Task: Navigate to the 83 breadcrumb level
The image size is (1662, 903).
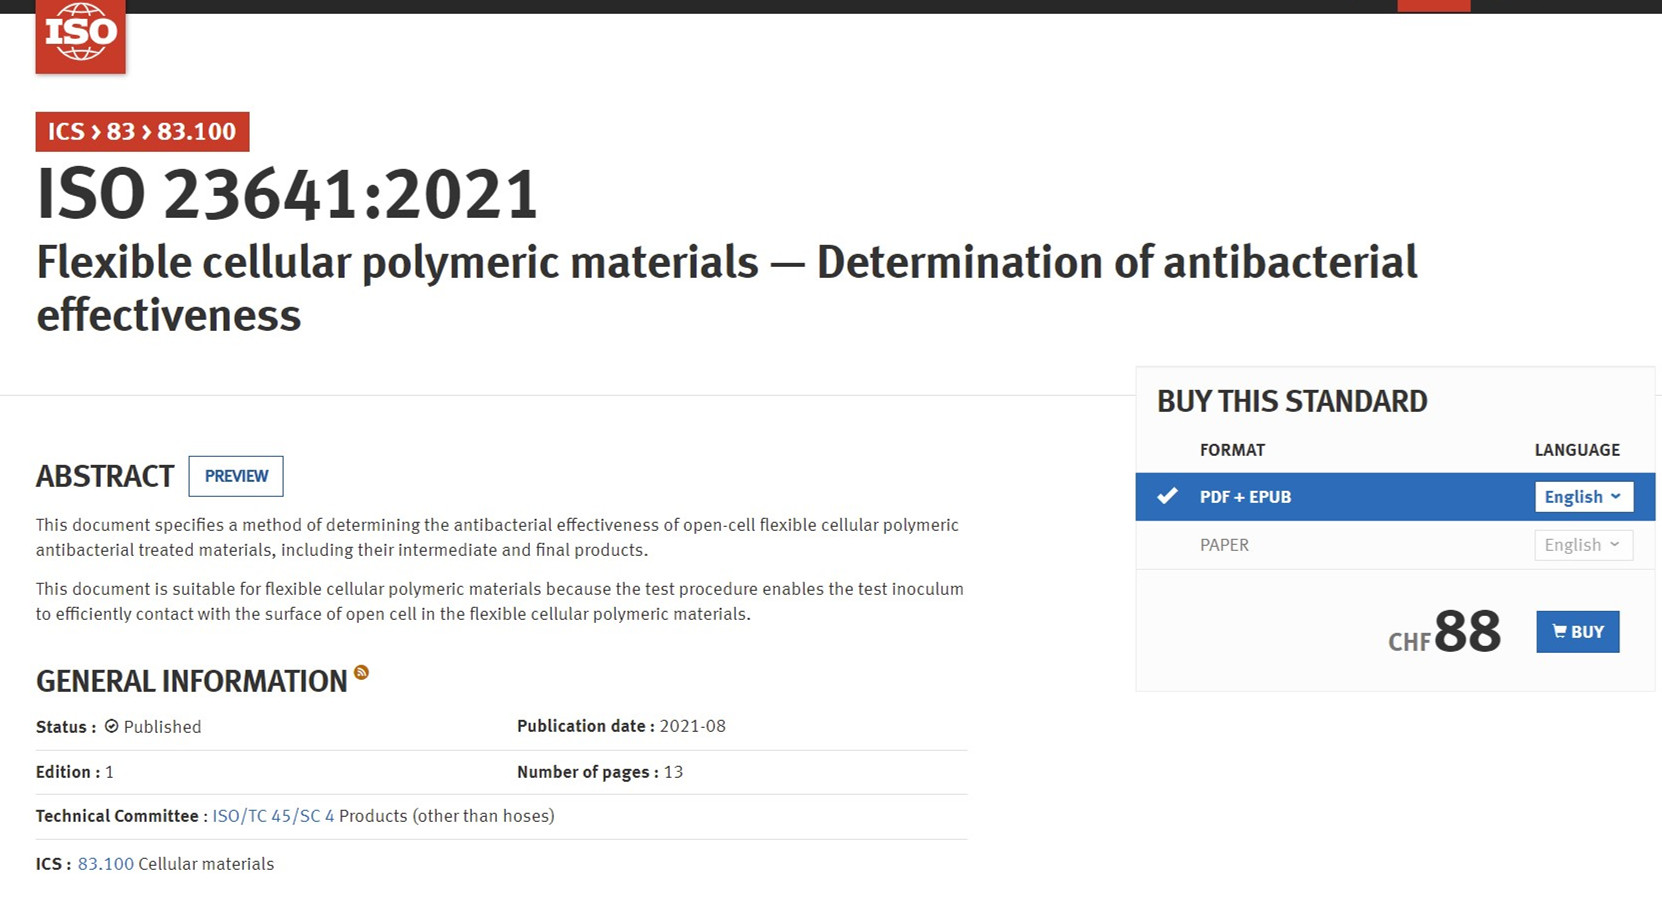Action: point(121,132)
